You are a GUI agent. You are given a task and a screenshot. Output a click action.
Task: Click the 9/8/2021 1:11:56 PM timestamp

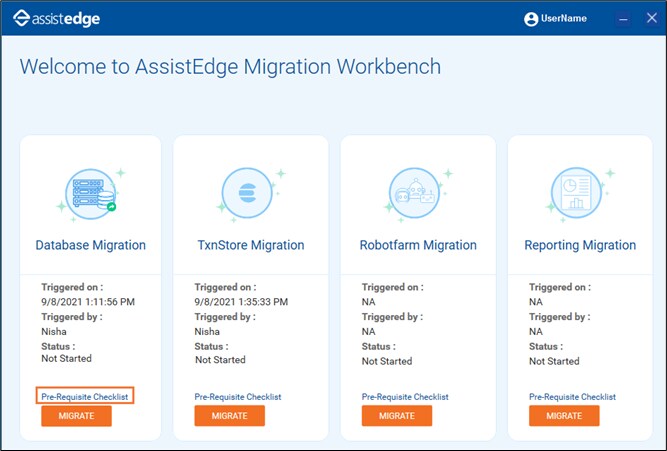[88, 302]
